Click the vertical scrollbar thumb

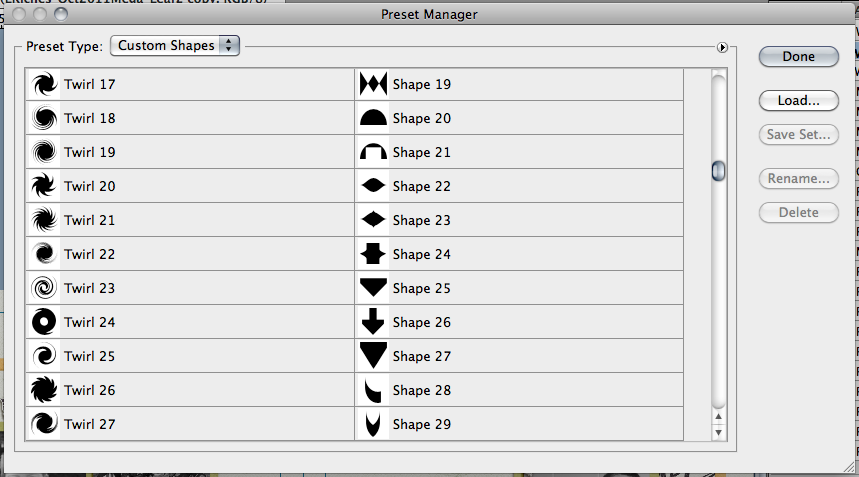tap(718, 171)
